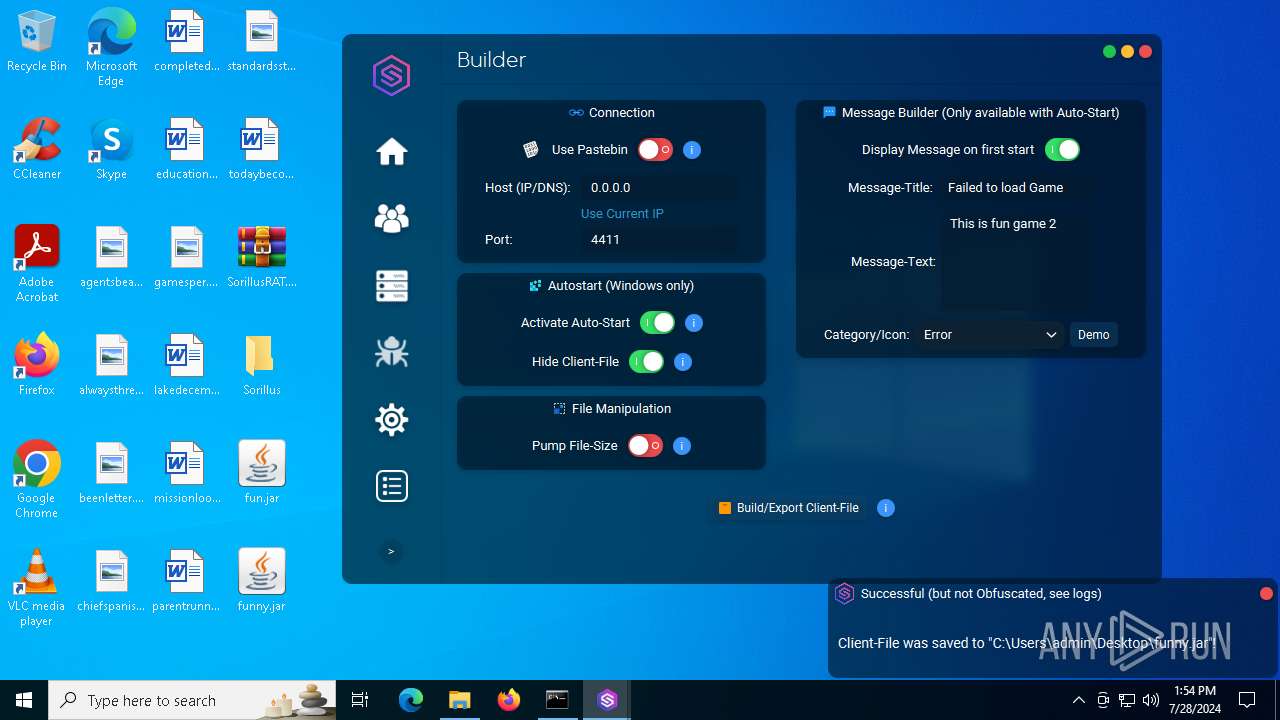Open the Windows Start menu
Image resolution: width=1280 pixels, height=720 pixels.
24,700
